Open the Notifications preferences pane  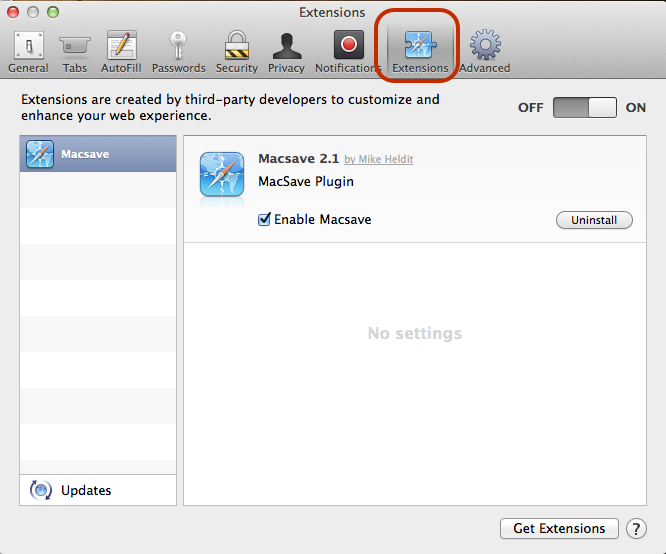348,52
